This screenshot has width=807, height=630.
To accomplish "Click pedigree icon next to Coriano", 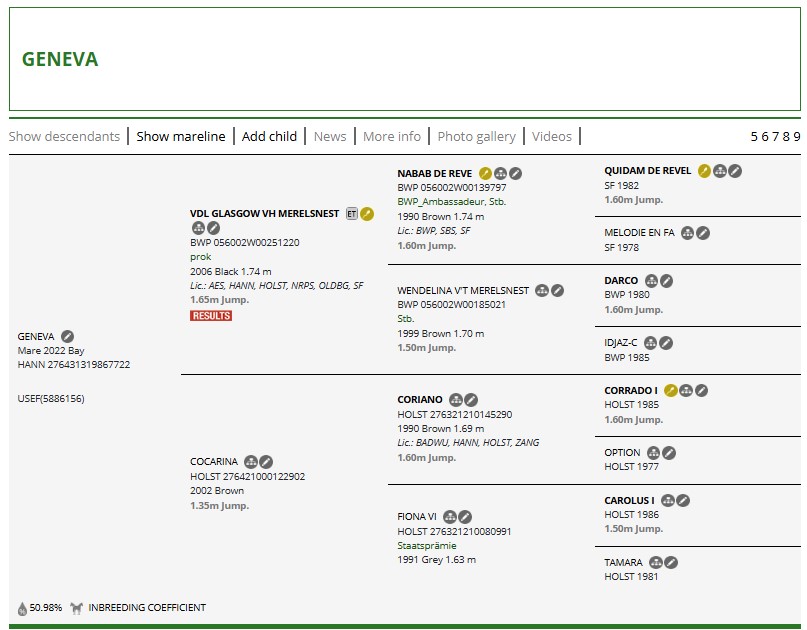I will [456, 400].
